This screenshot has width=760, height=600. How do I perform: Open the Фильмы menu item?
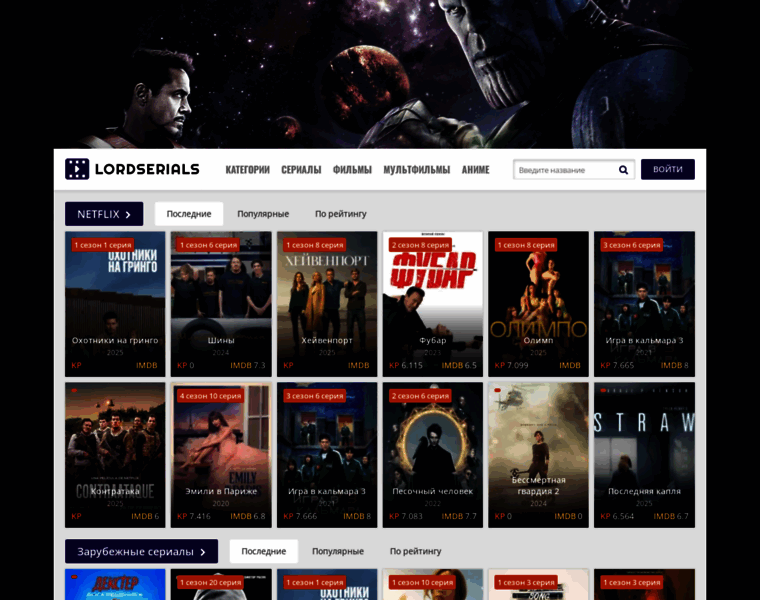coord(352,170)
